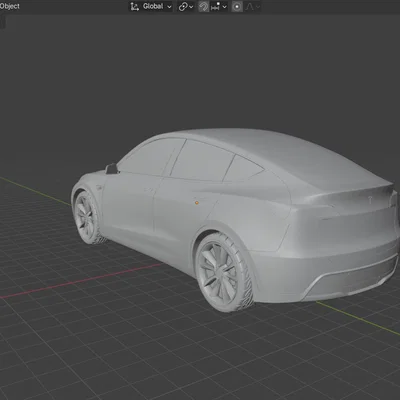Open the snapping options dropdown
This screenshot has width=400, height=400.
point(219,6)
